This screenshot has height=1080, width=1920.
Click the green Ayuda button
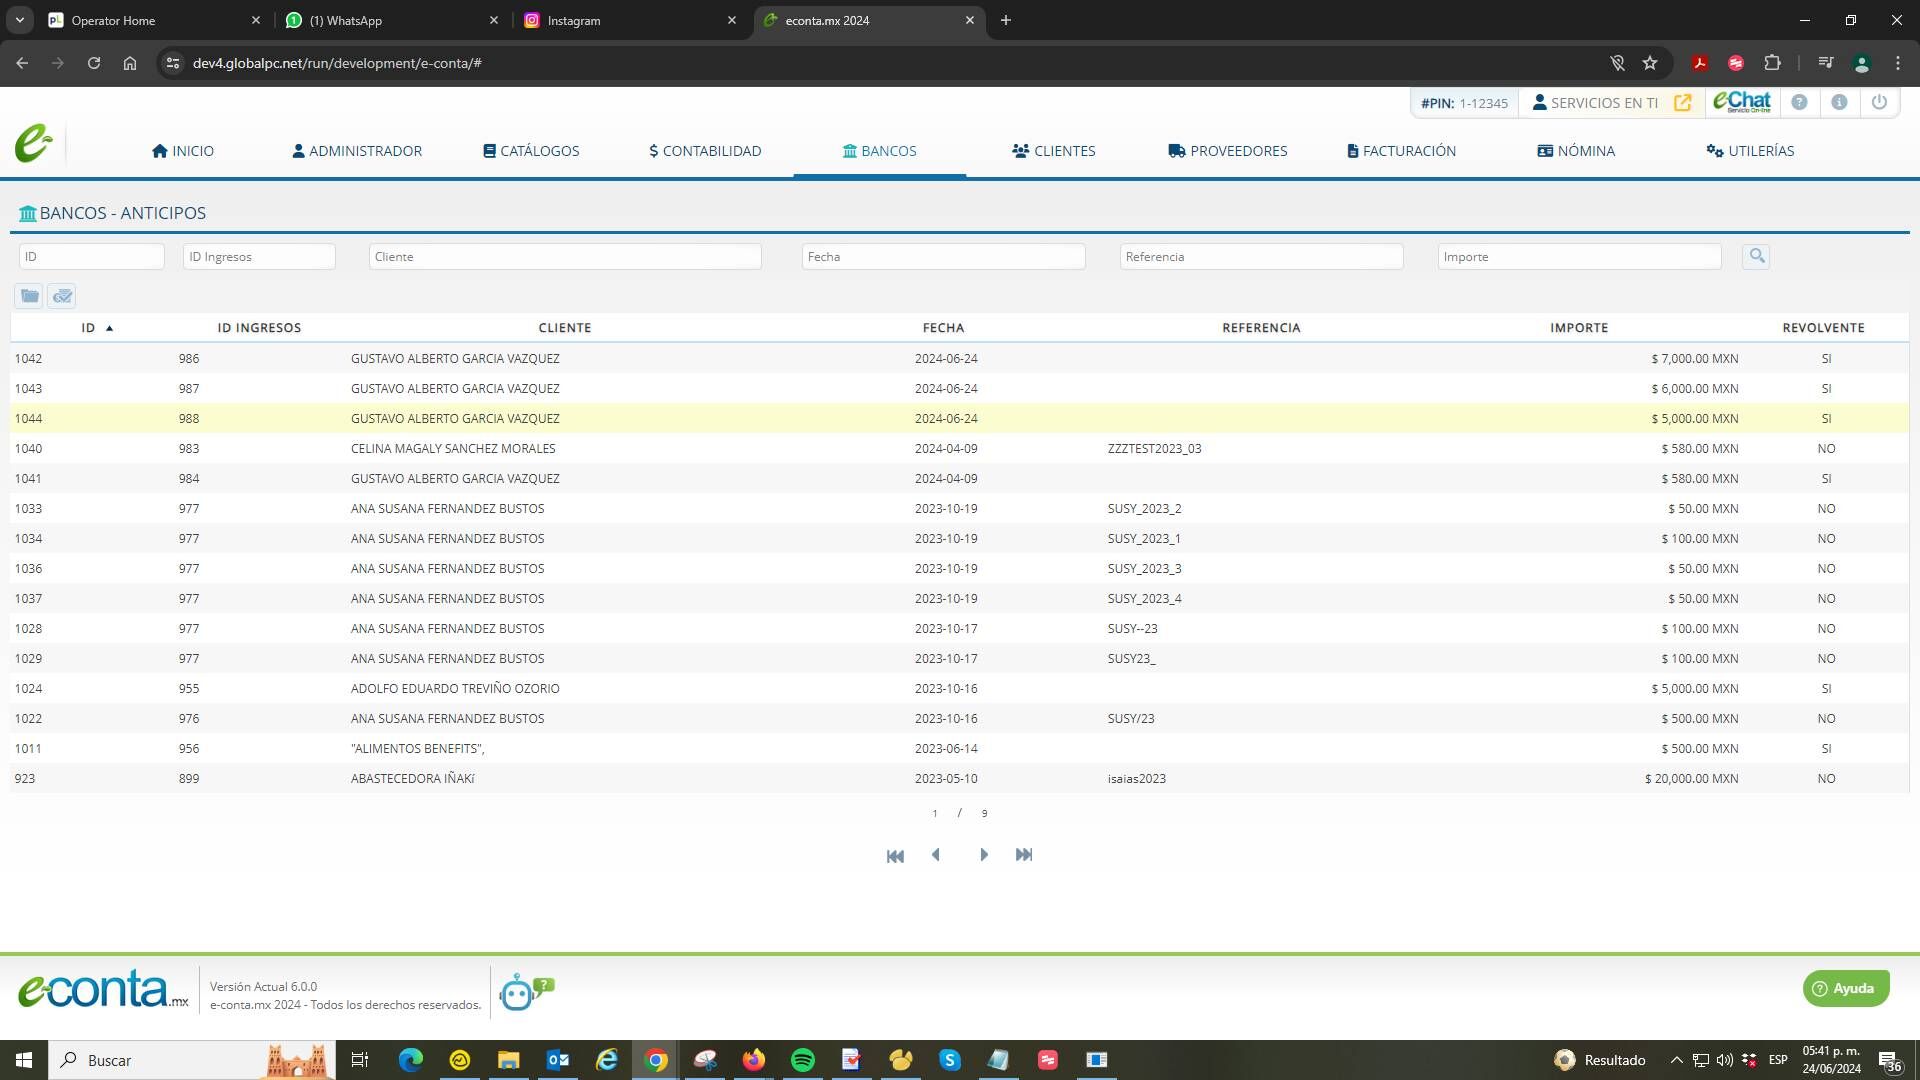[1846, 988]
